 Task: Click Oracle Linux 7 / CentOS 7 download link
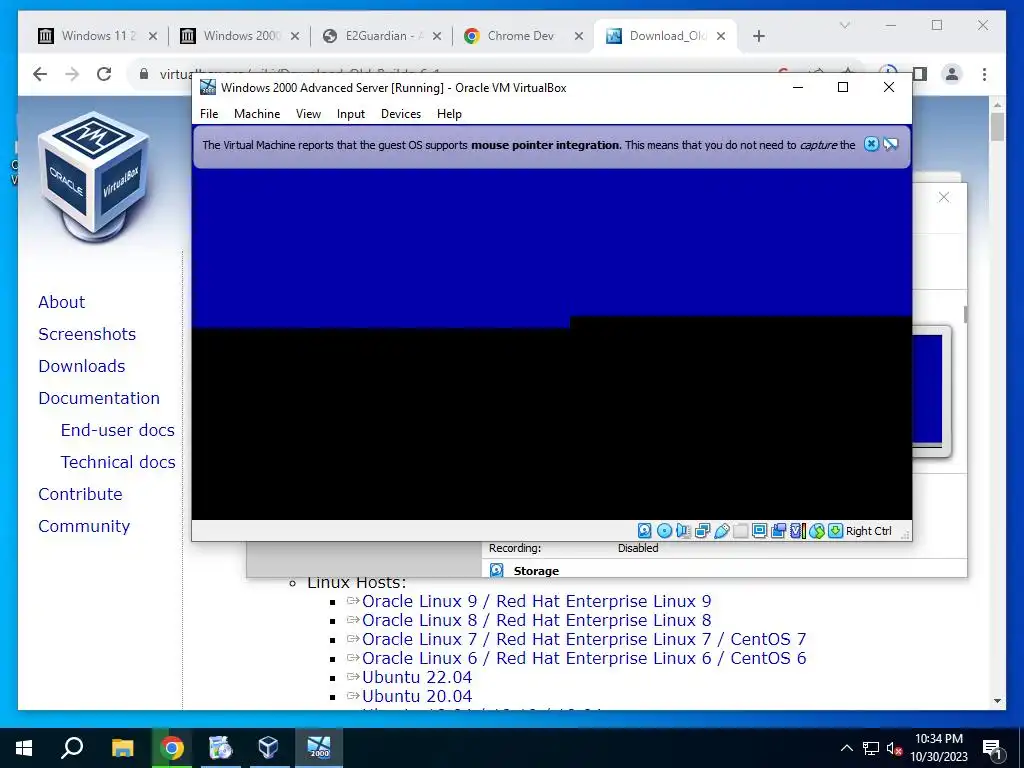coord(584,639)
